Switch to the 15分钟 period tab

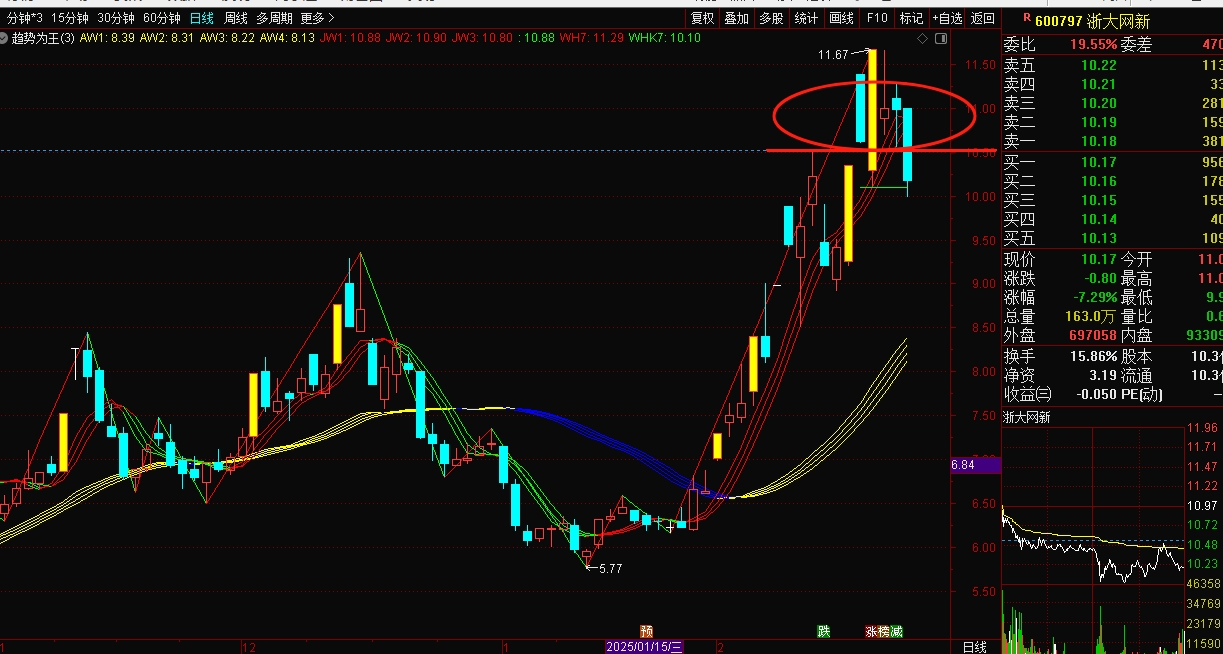[x=70, y=18]
